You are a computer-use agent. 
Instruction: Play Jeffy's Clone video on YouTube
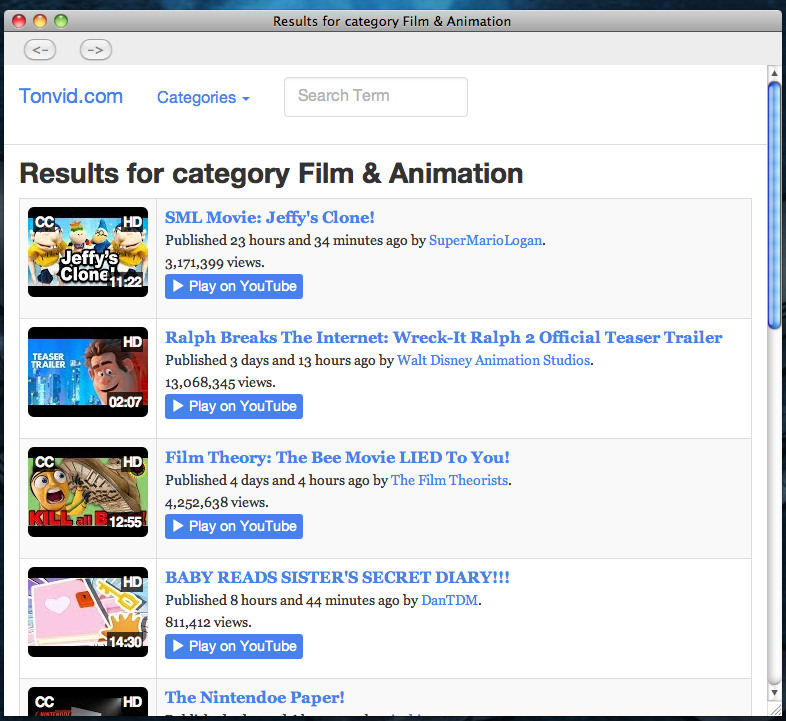[x=234, y=286]
